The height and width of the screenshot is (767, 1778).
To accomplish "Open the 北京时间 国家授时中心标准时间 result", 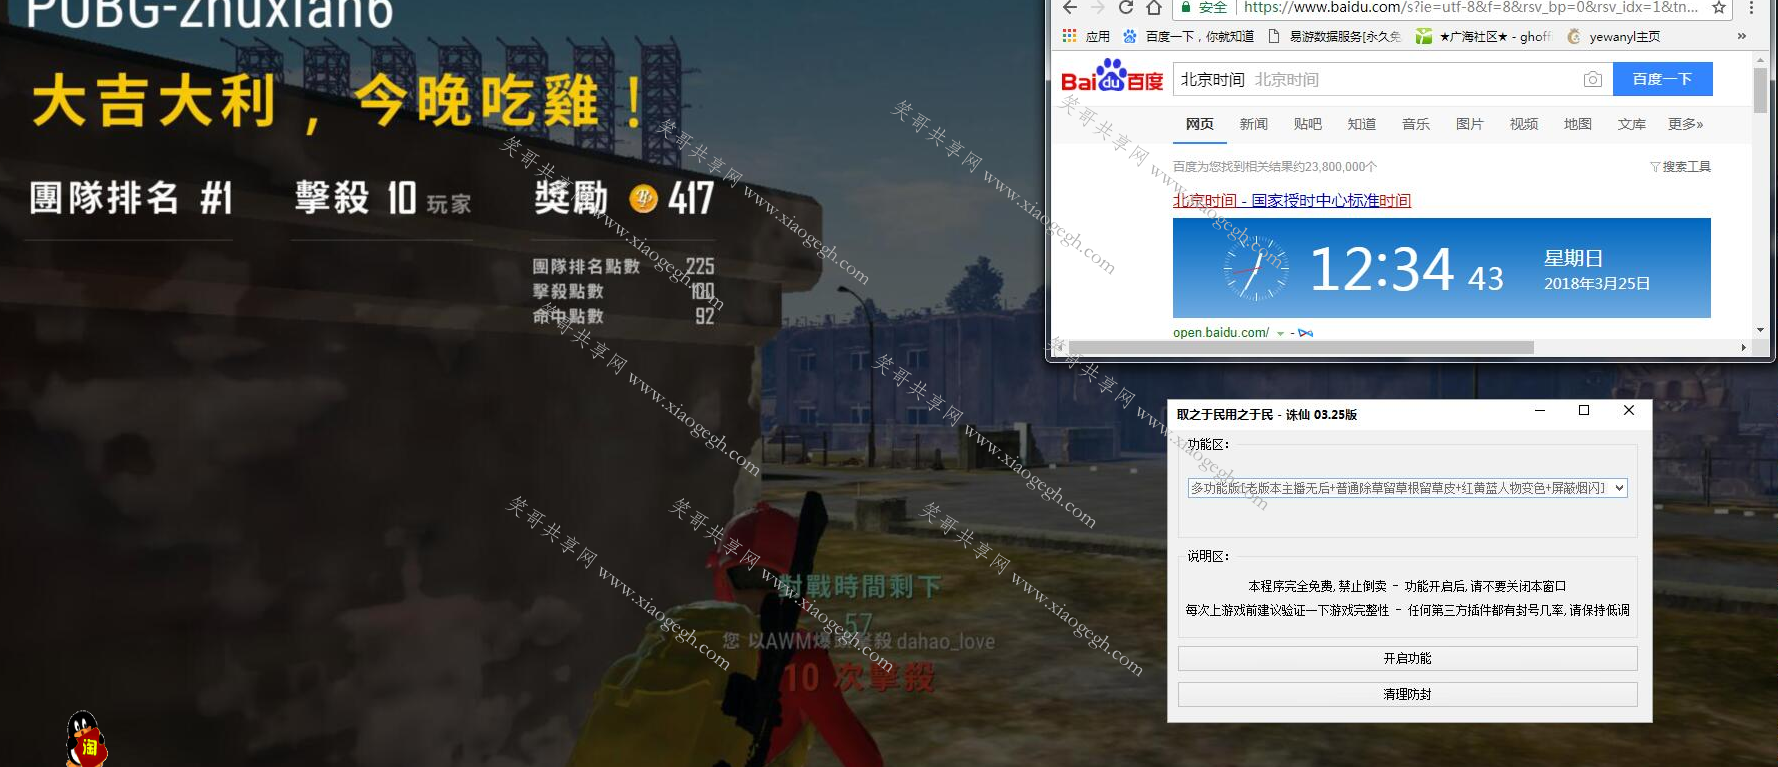I will [1292, 201].
